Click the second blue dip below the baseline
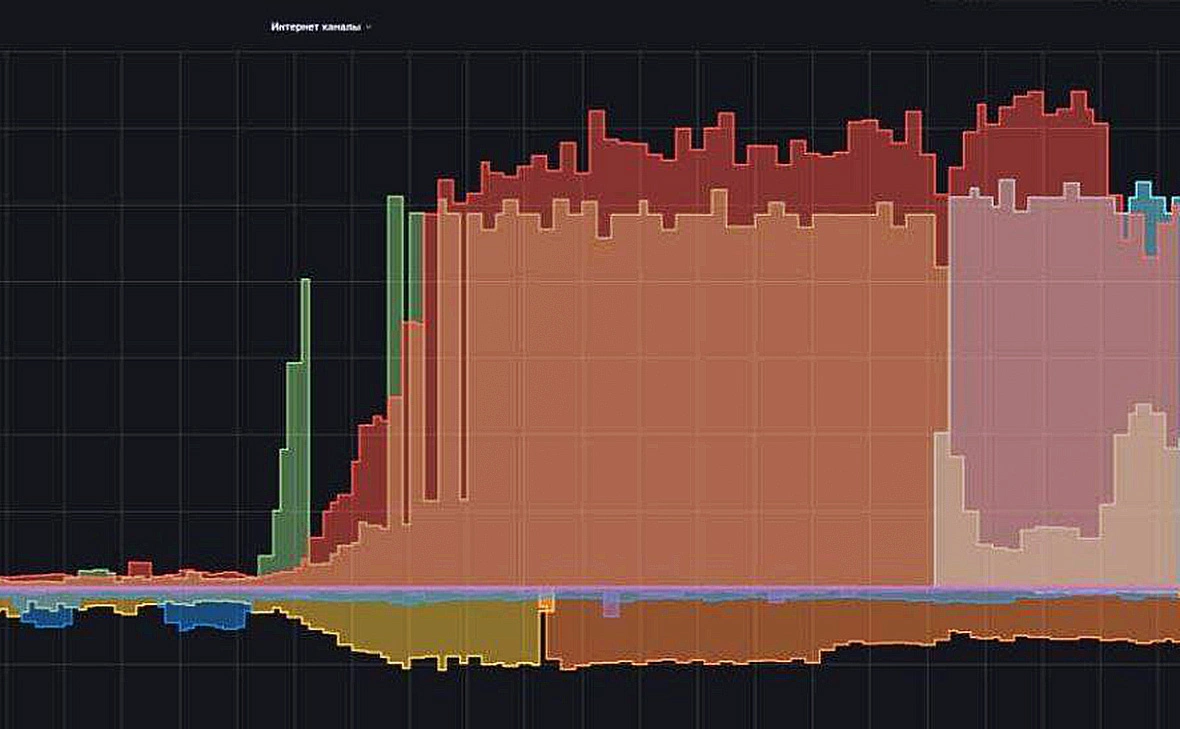Viewport: 1180px width, 729px height. [x=205, y=617]
